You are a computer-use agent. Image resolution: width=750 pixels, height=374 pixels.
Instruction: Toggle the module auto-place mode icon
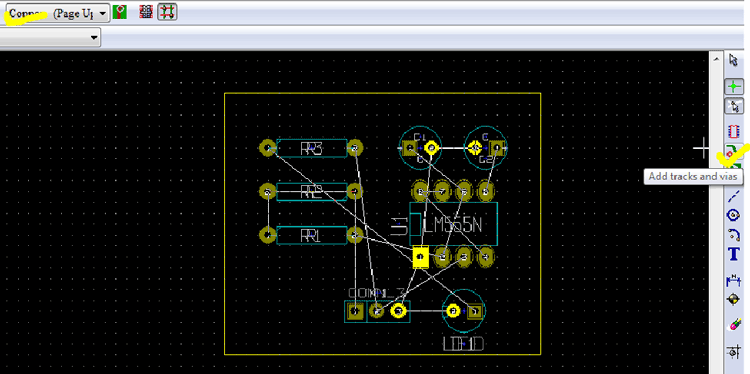point(146,12)
